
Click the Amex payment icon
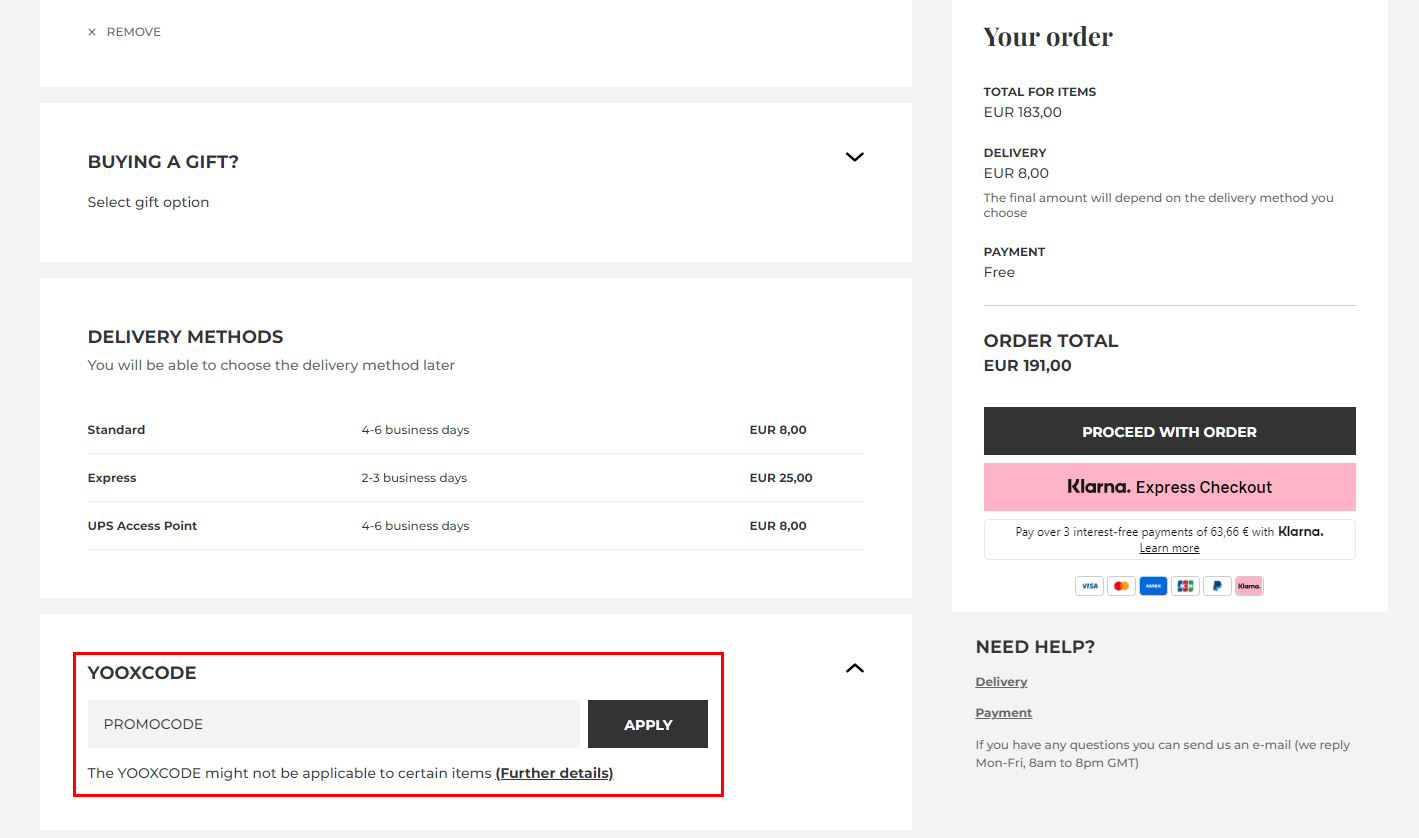(1153, 586)
